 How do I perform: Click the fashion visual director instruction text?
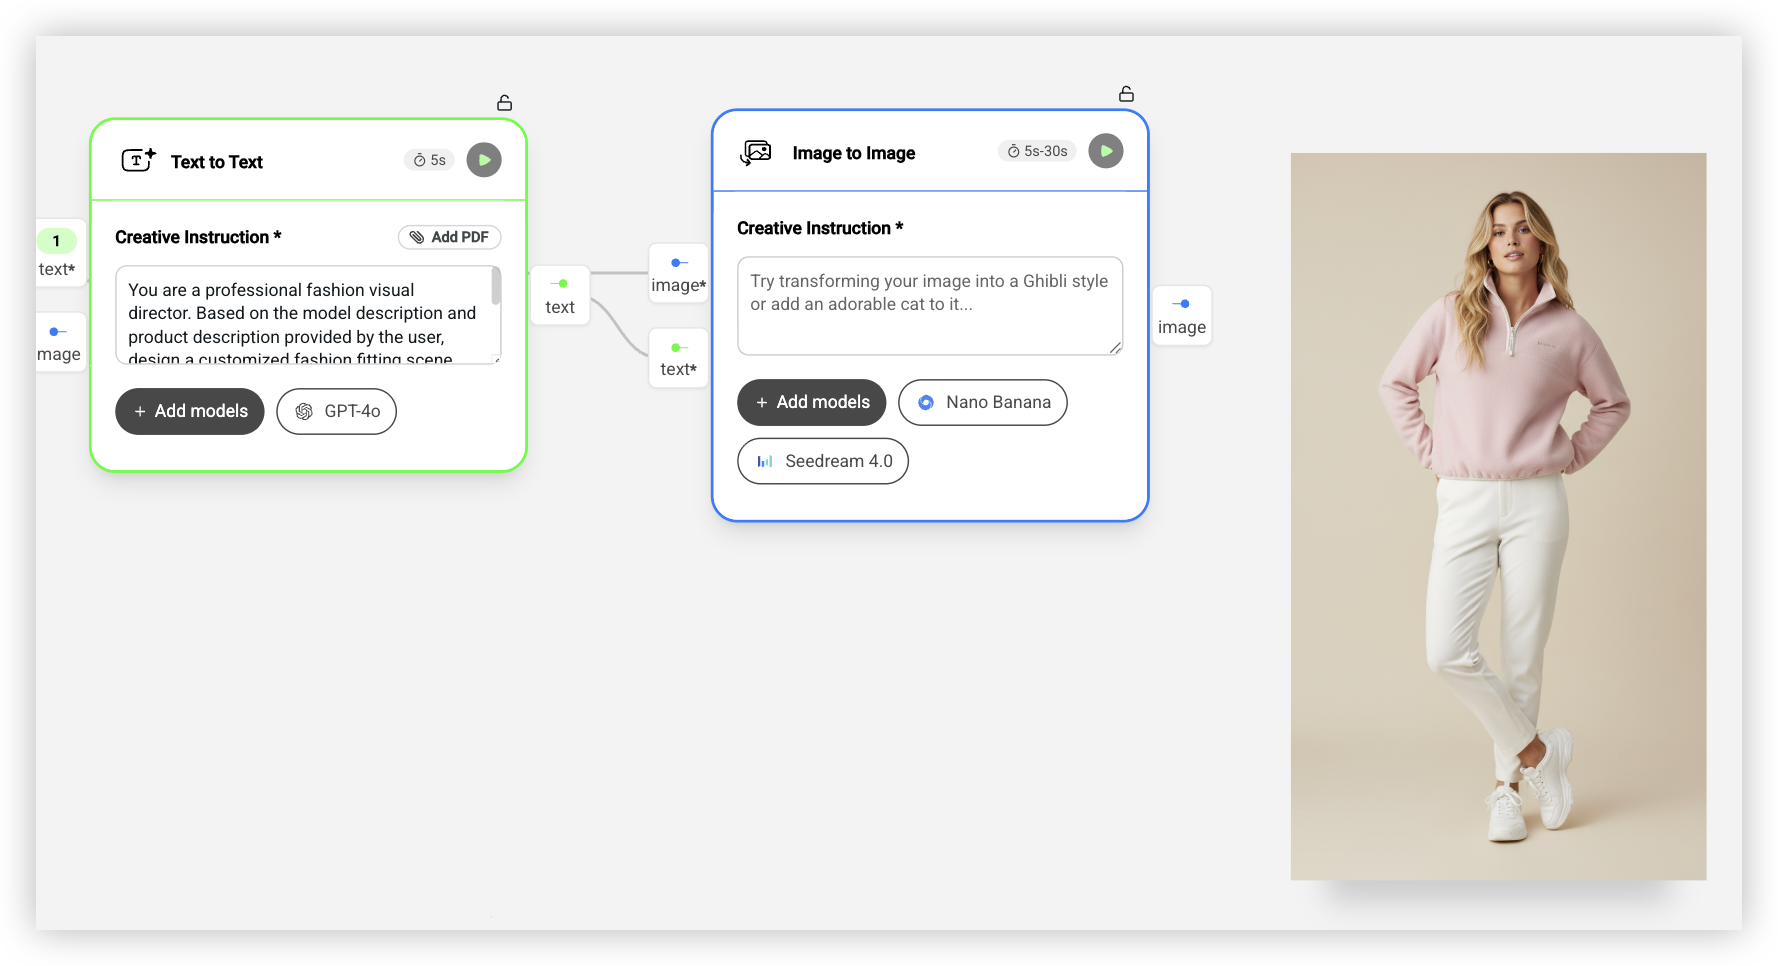click(x=302, y=322)
